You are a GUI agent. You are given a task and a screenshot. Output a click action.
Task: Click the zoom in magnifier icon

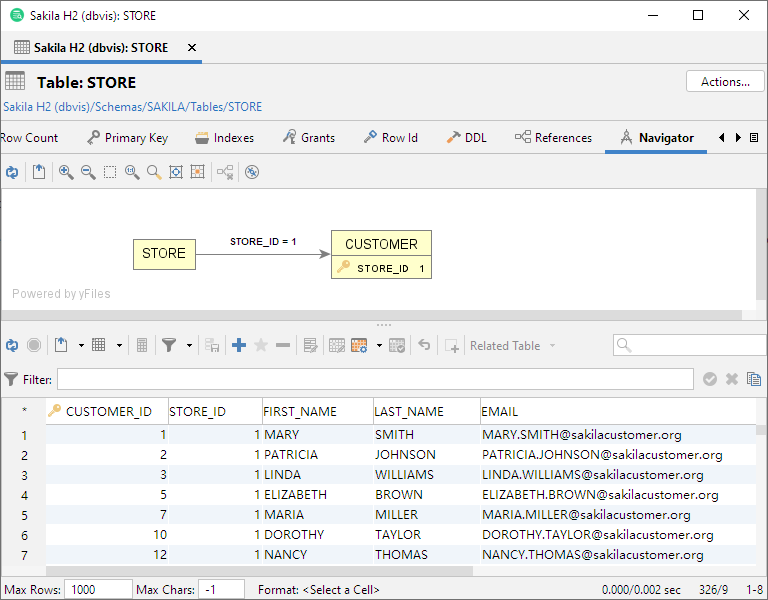(66, 172)
